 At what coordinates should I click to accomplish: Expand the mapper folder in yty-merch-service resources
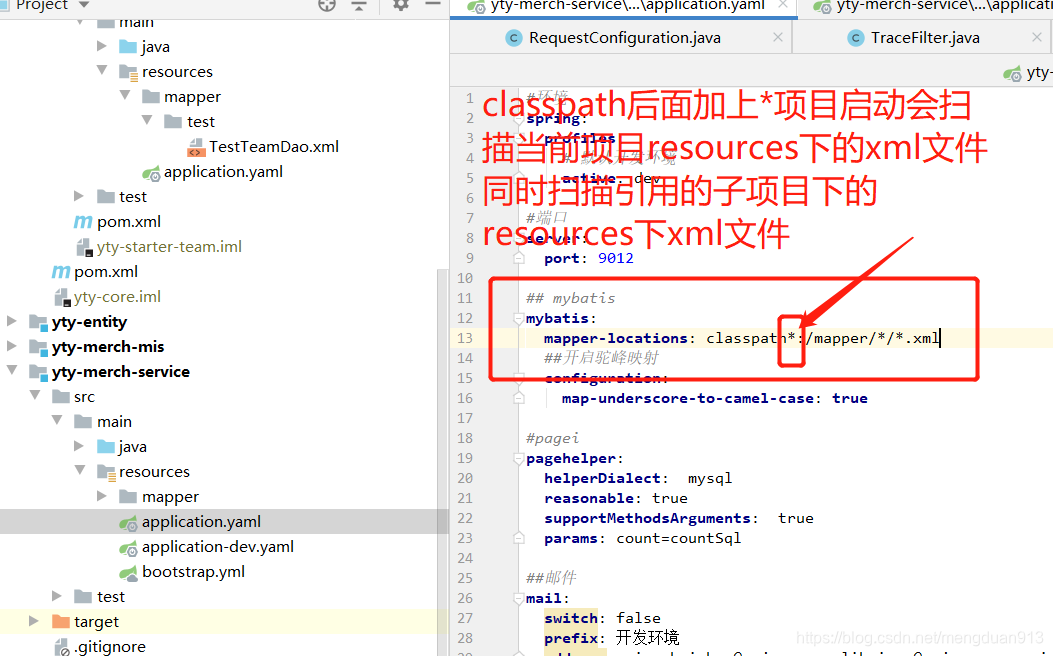[x=102, y=496]
